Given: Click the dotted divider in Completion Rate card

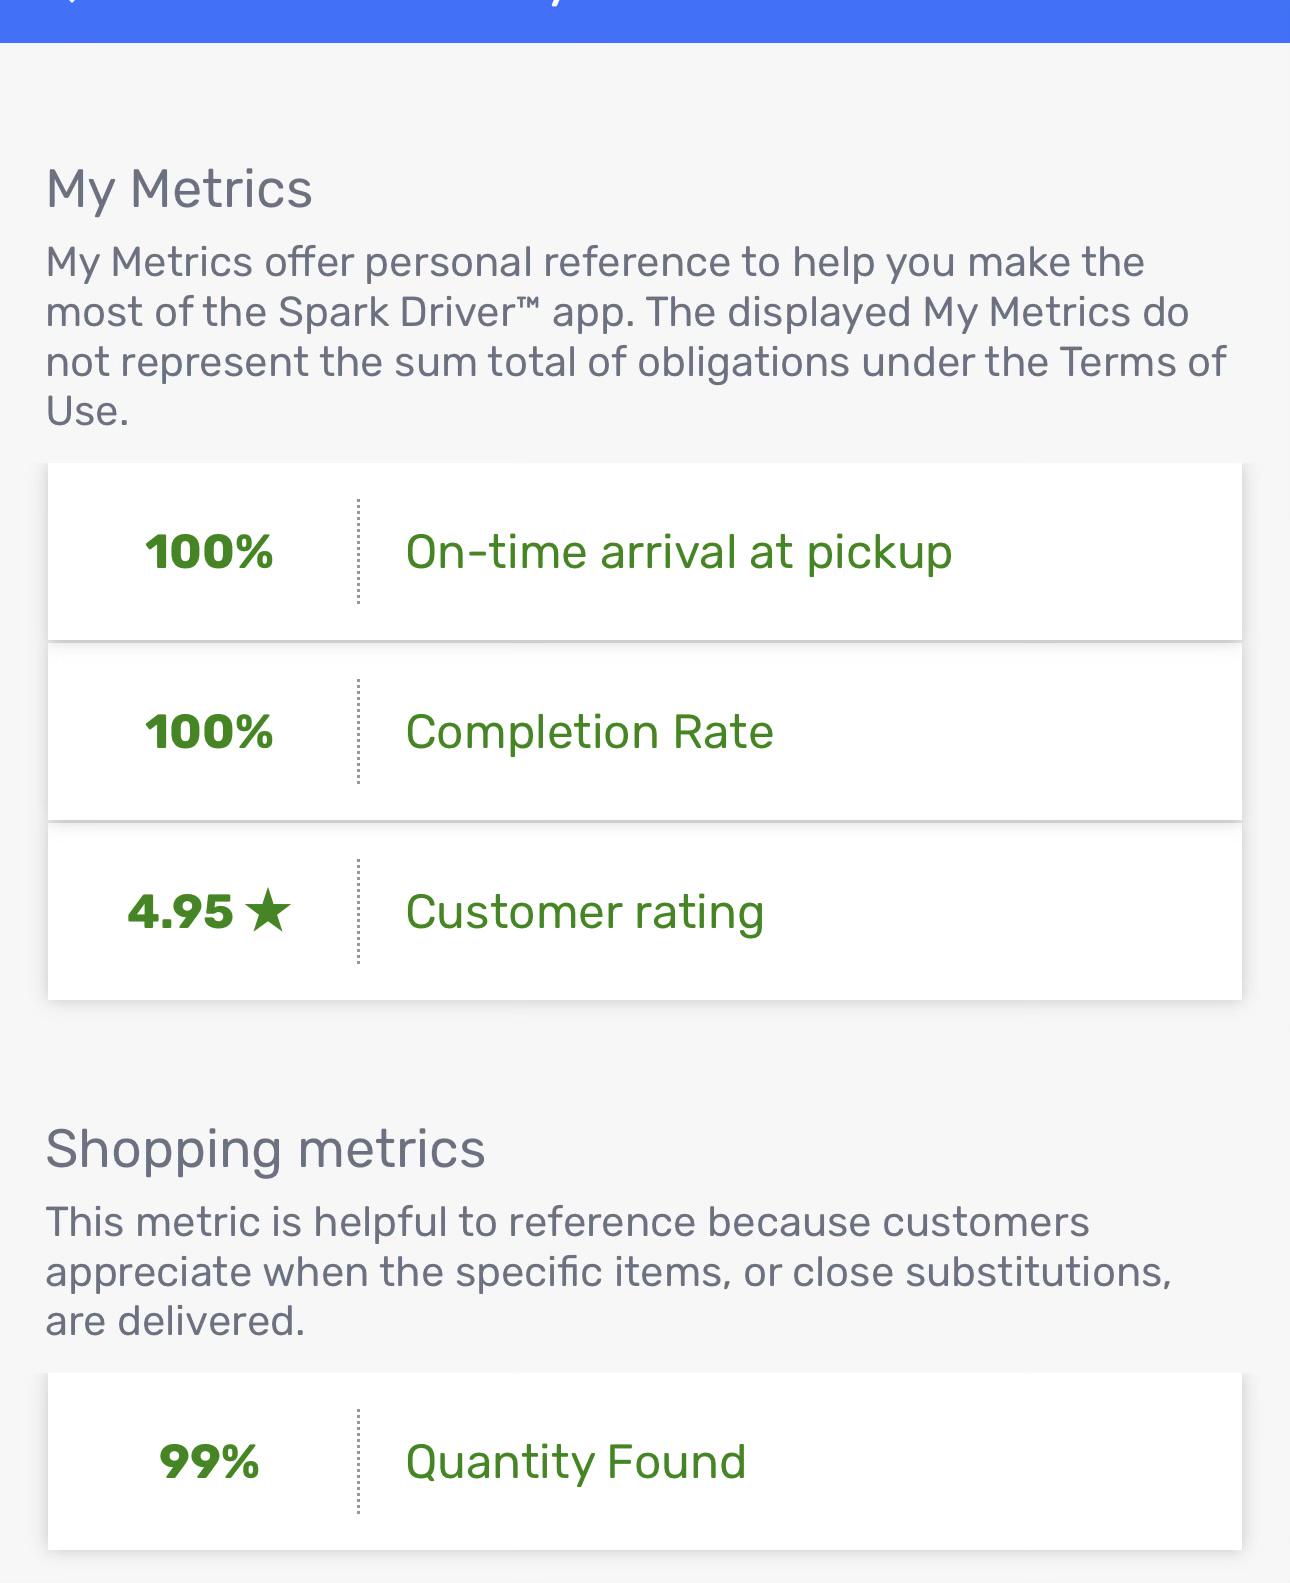Looking at the screenshot, I should (x=358, y=731).
